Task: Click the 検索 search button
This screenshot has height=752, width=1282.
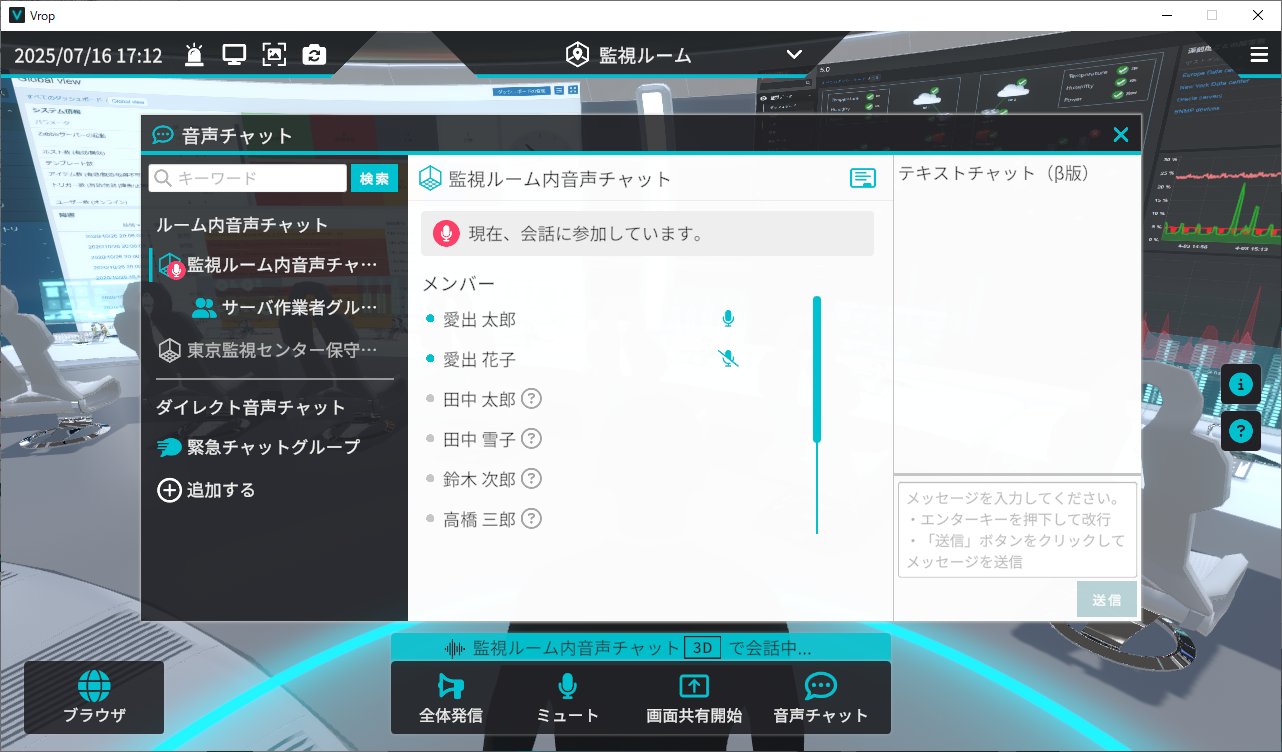Action: [374, 179]
